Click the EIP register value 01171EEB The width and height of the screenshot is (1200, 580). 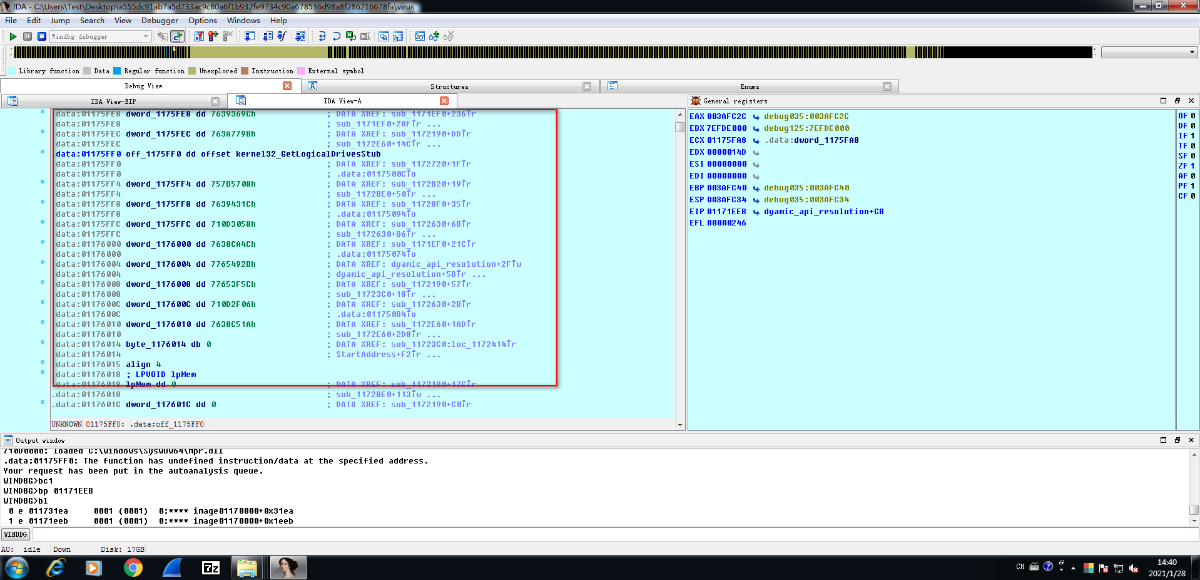pyautogui.click(x=728, y=212)
